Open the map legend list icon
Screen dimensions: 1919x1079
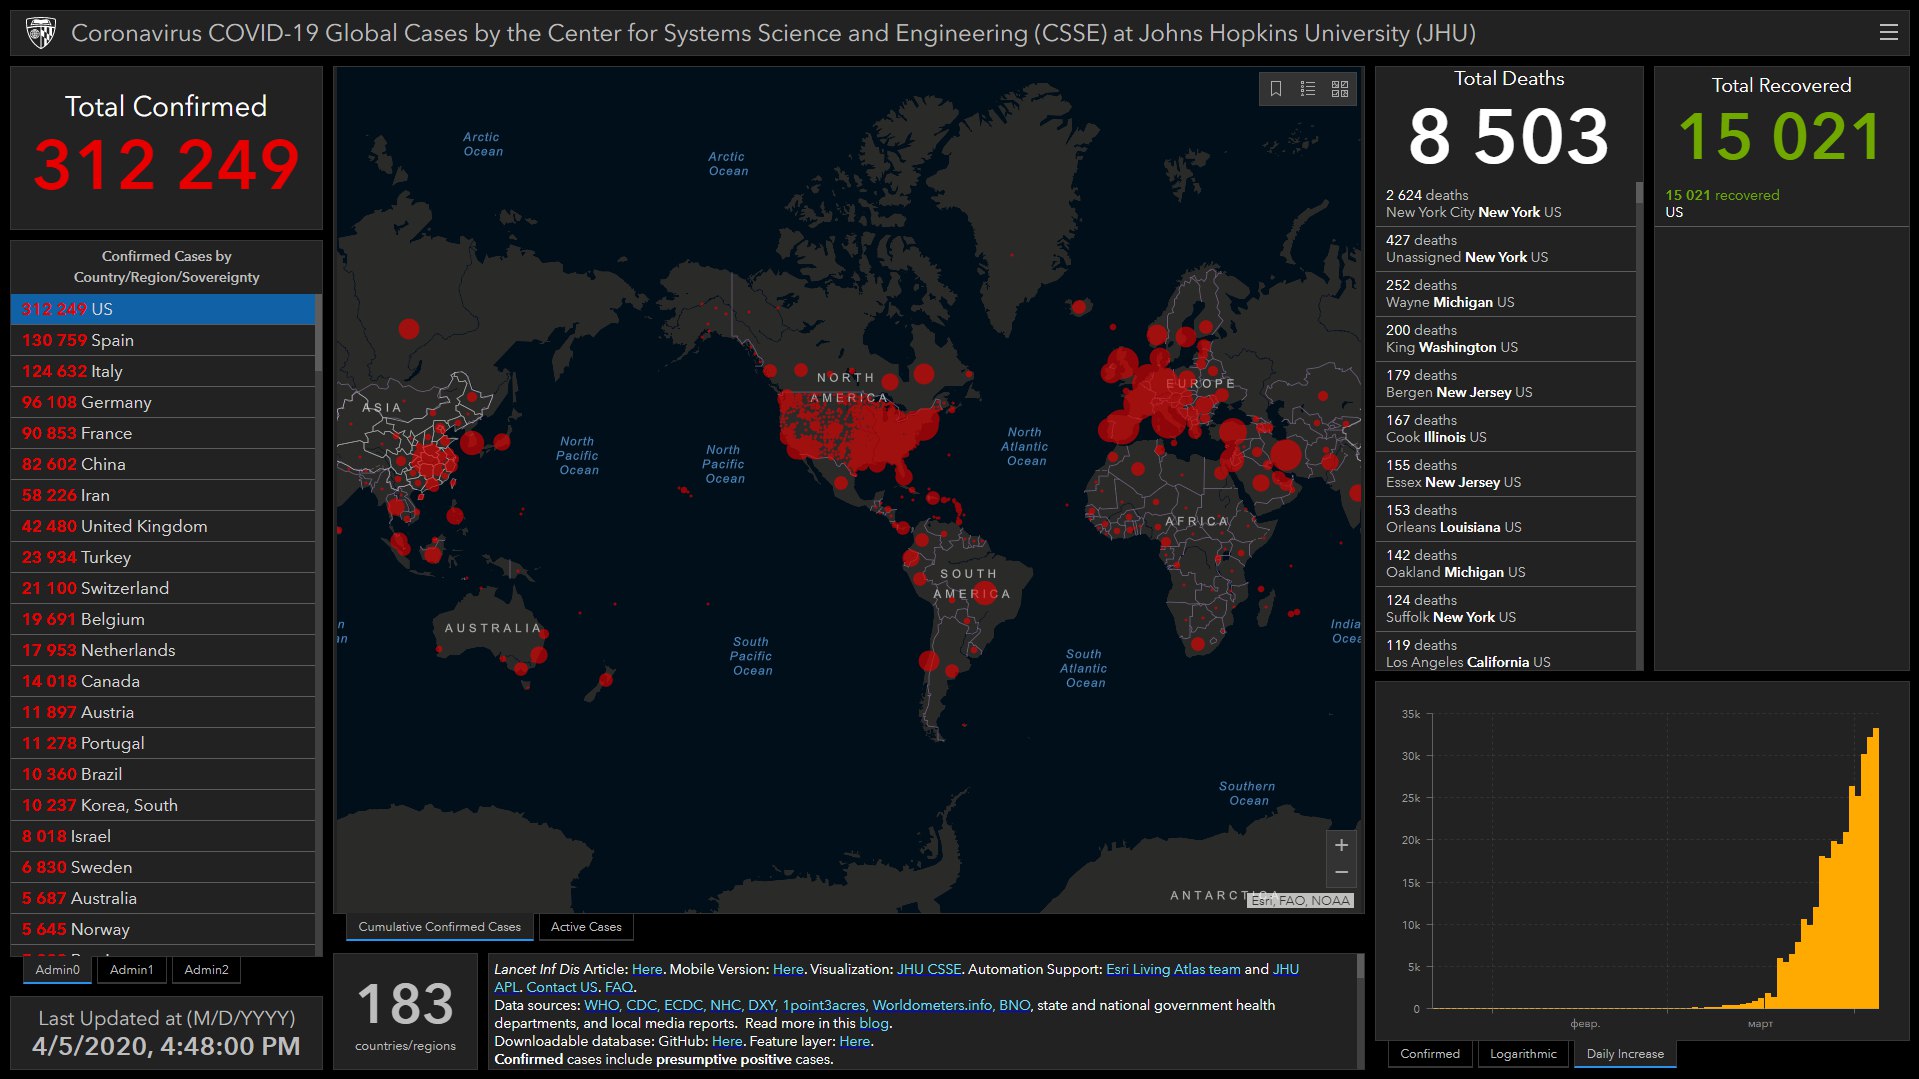1308,89
